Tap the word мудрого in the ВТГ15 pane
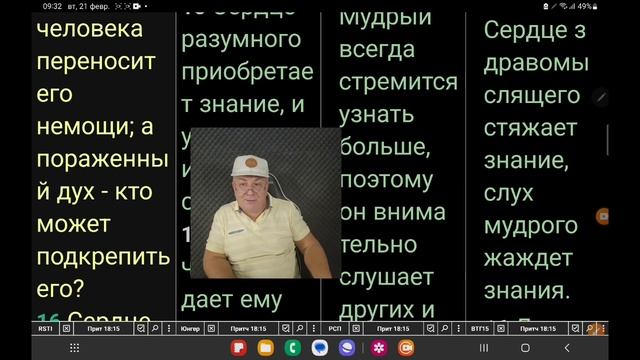 coord(531,226)
